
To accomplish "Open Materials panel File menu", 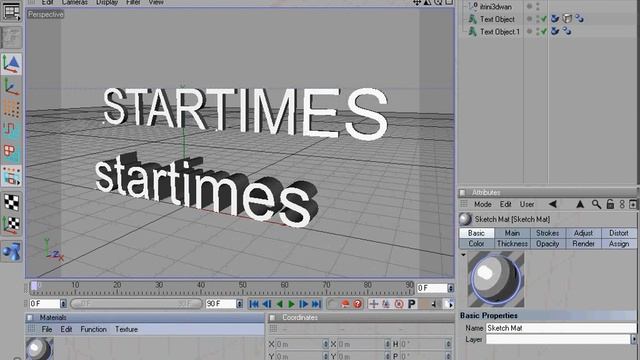I will click(x=47, y=329).
